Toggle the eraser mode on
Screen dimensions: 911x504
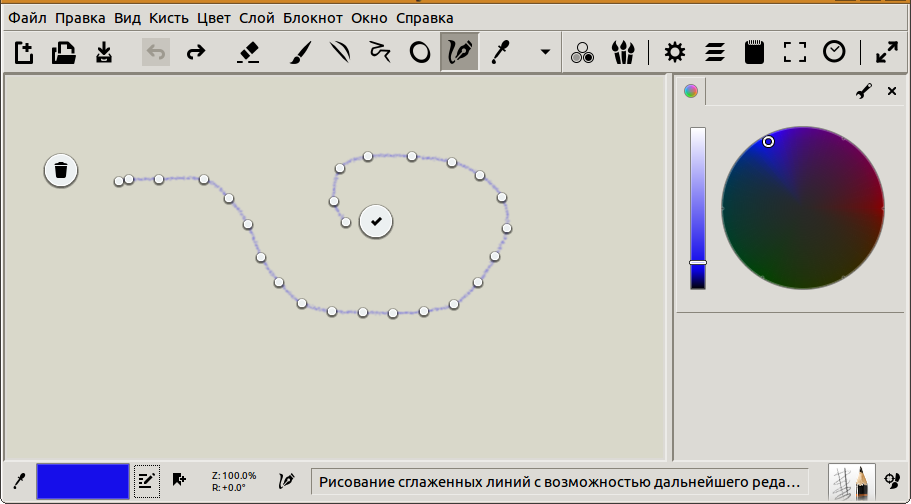249,53
